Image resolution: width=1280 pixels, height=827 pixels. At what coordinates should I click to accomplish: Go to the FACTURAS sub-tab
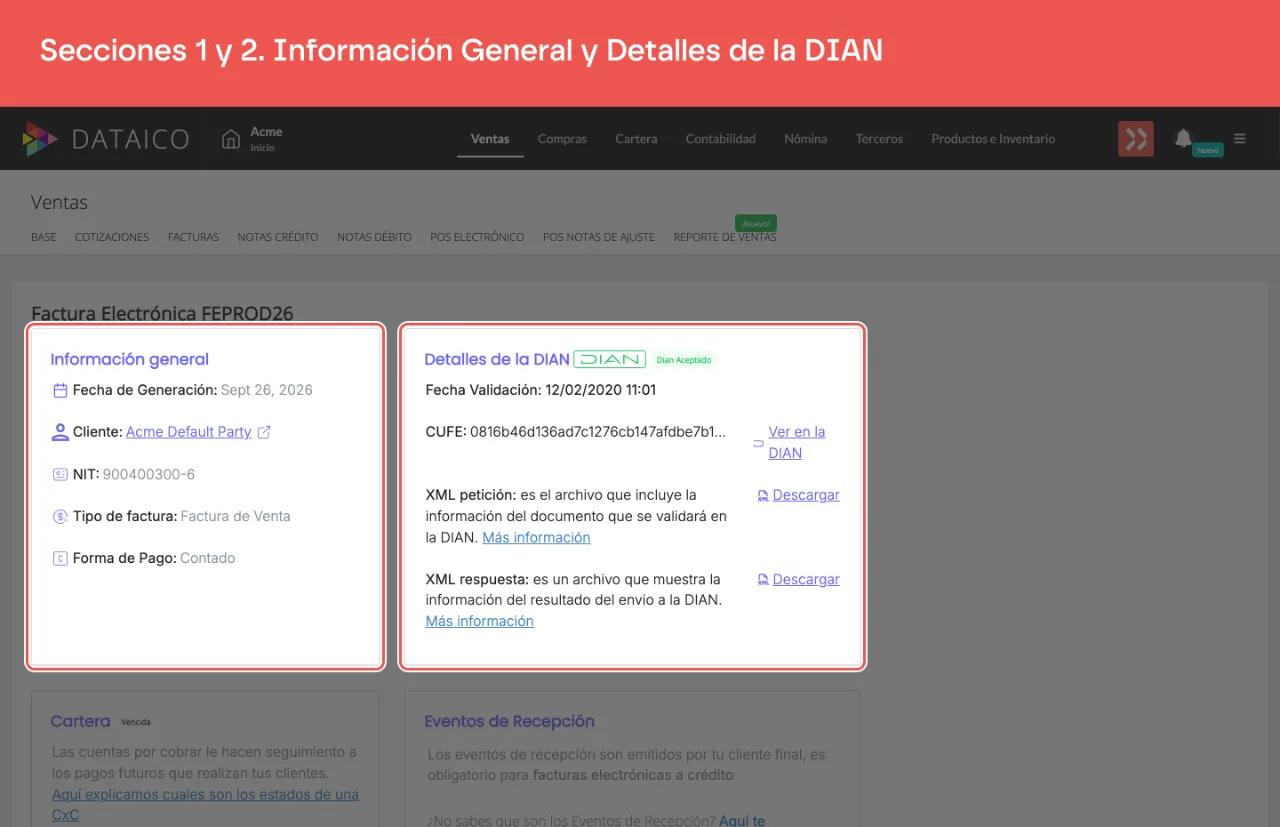(x=193, y=237)
